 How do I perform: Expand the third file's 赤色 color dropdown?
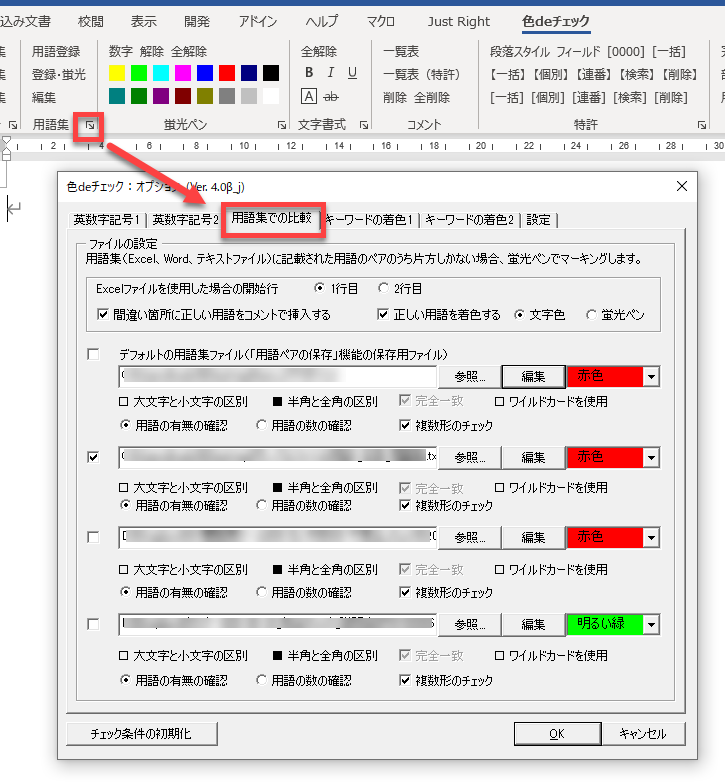(x=651, y=537)
